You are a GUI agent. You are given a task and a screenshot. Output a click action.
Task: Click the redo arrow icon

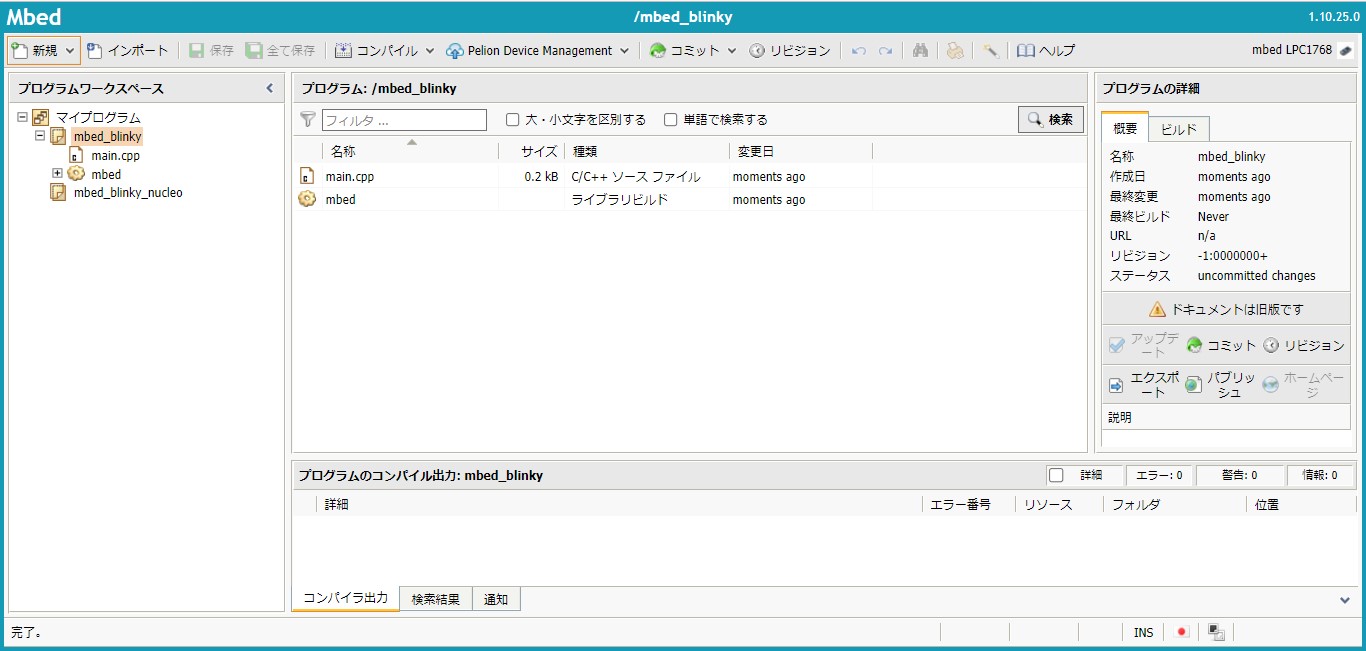(x=885, y=50)
